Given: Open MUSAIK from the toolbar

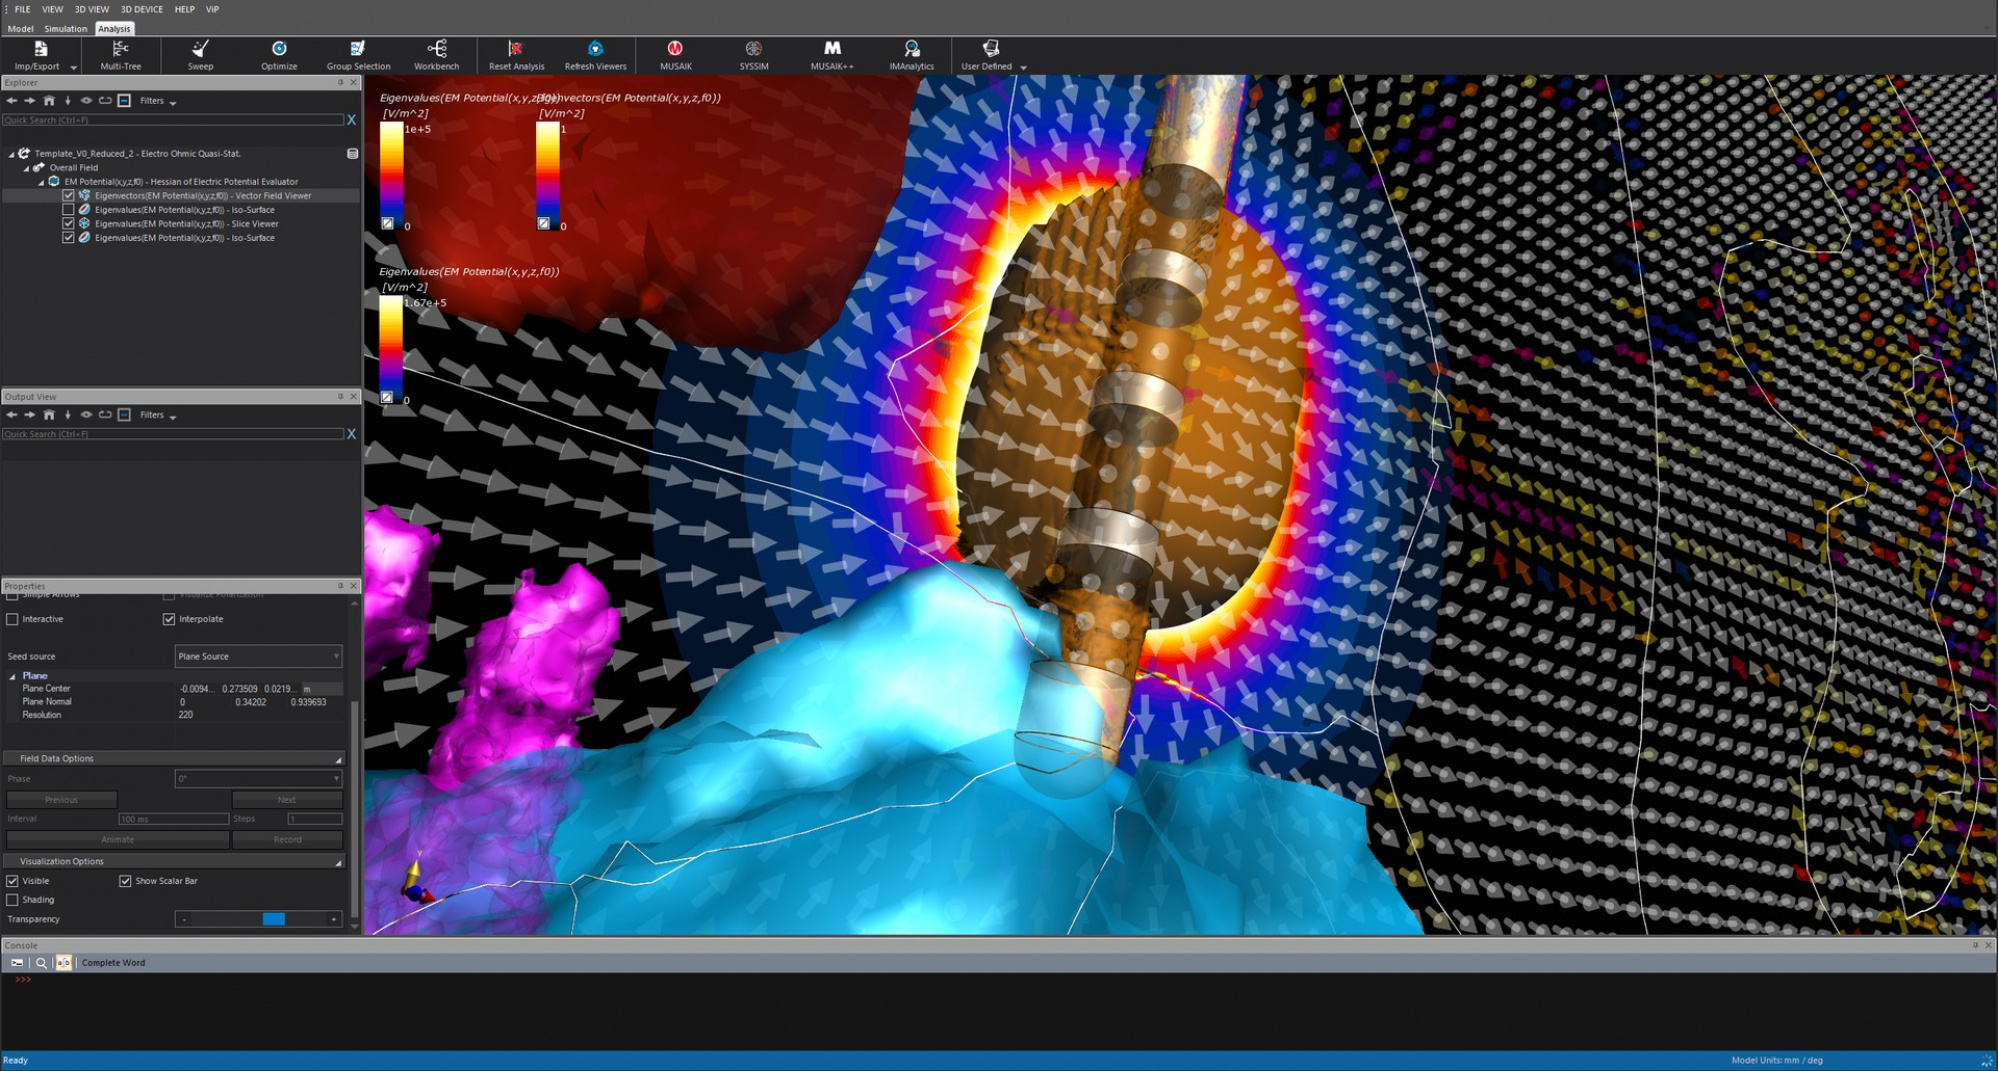Looking at the screenshot, I should [x=675, y=55].
